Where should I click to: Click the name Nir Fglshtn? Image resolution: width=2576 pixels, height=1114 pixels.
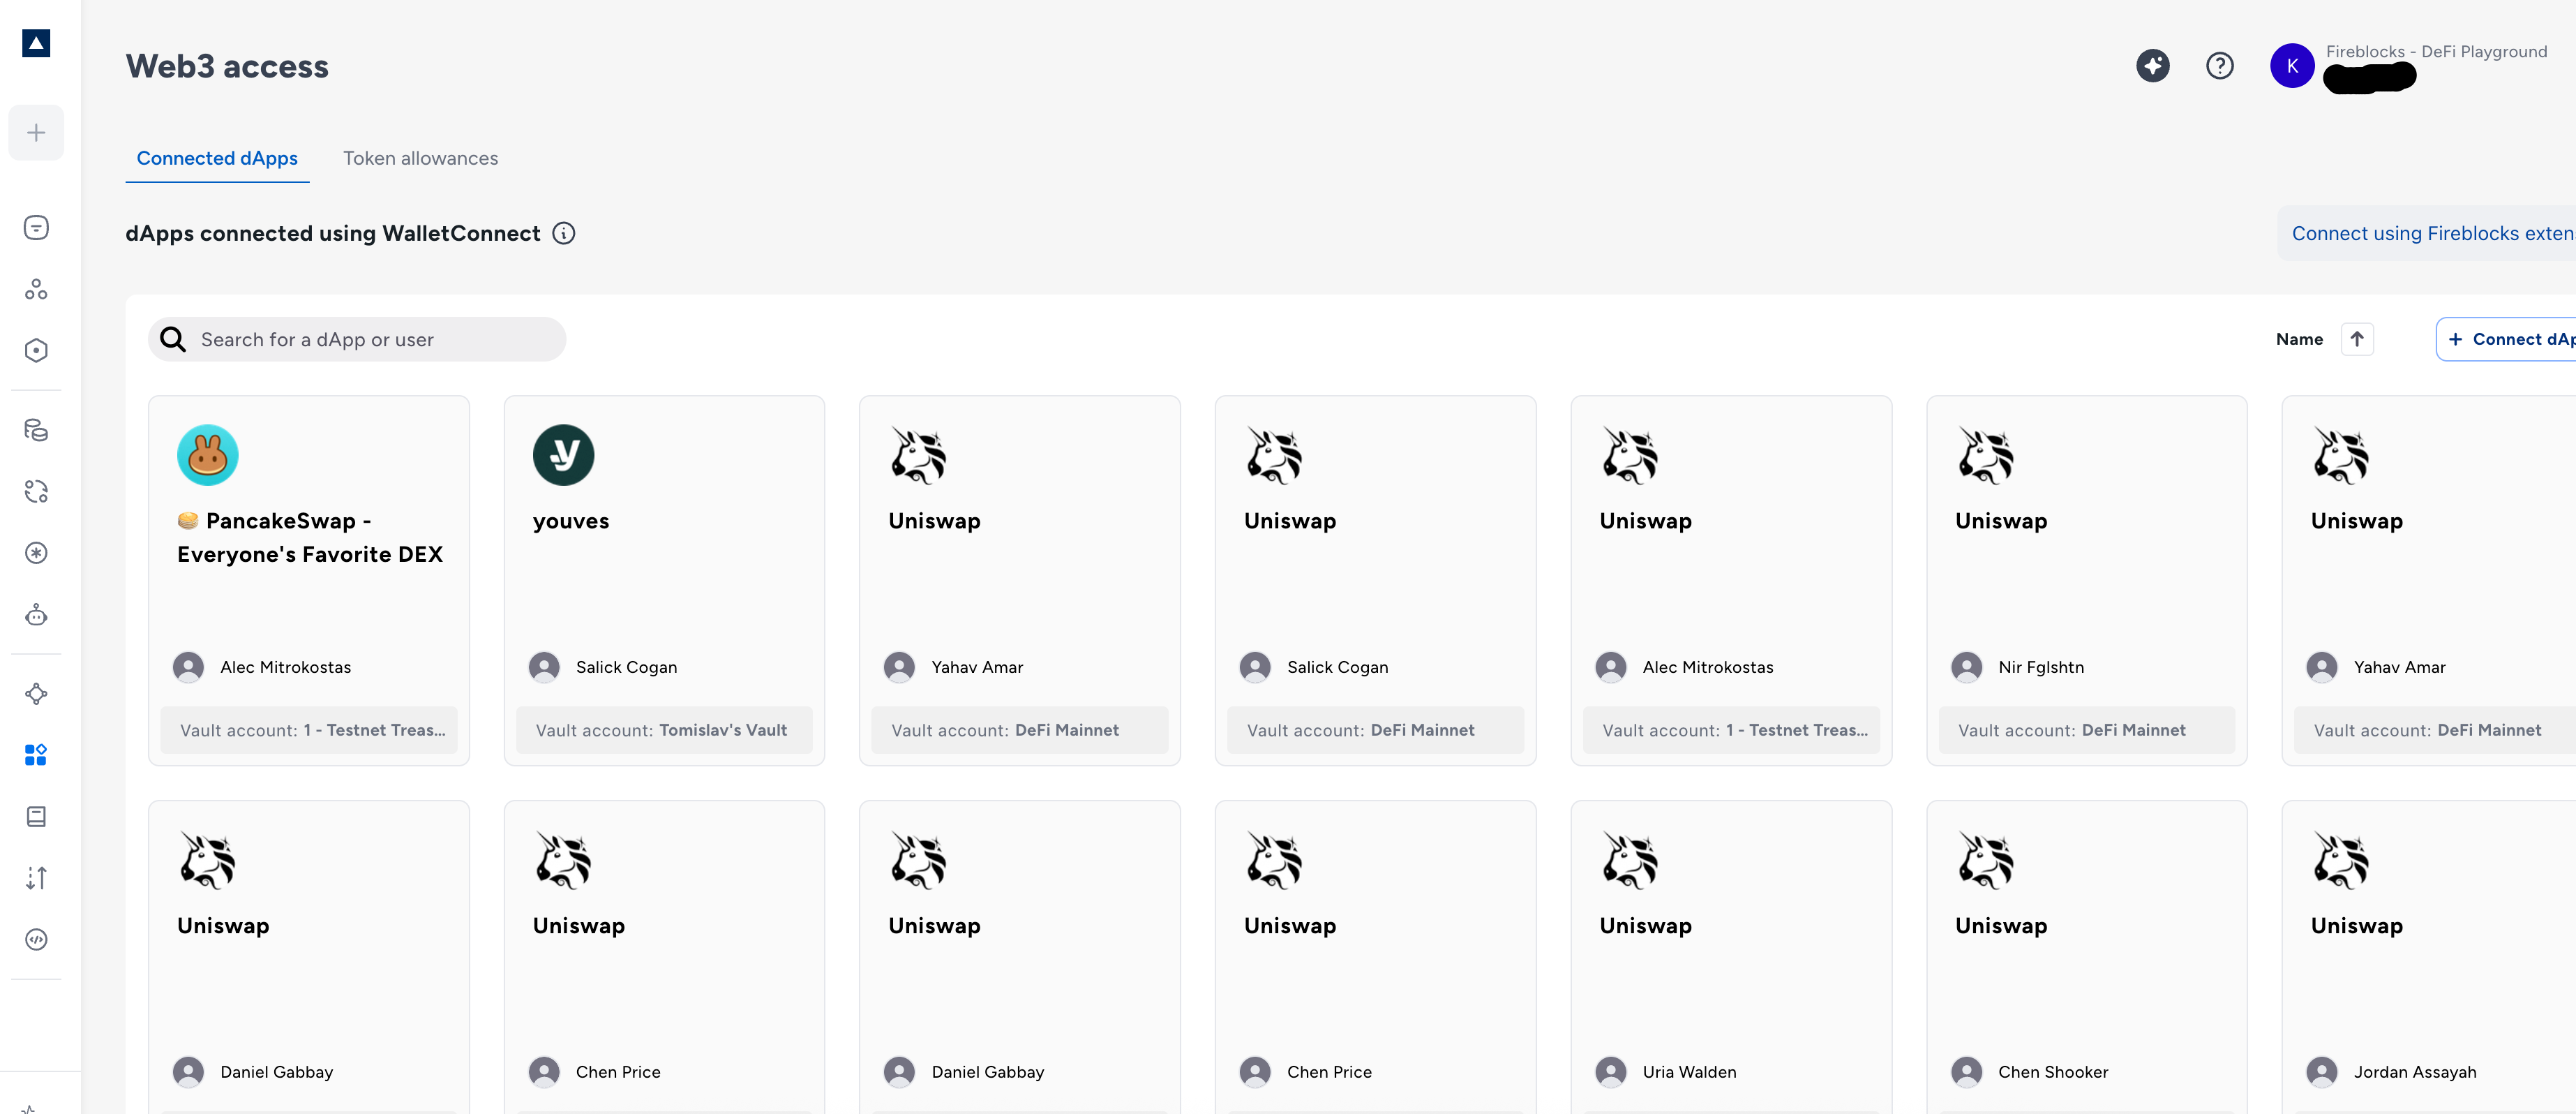[2041, 668]
